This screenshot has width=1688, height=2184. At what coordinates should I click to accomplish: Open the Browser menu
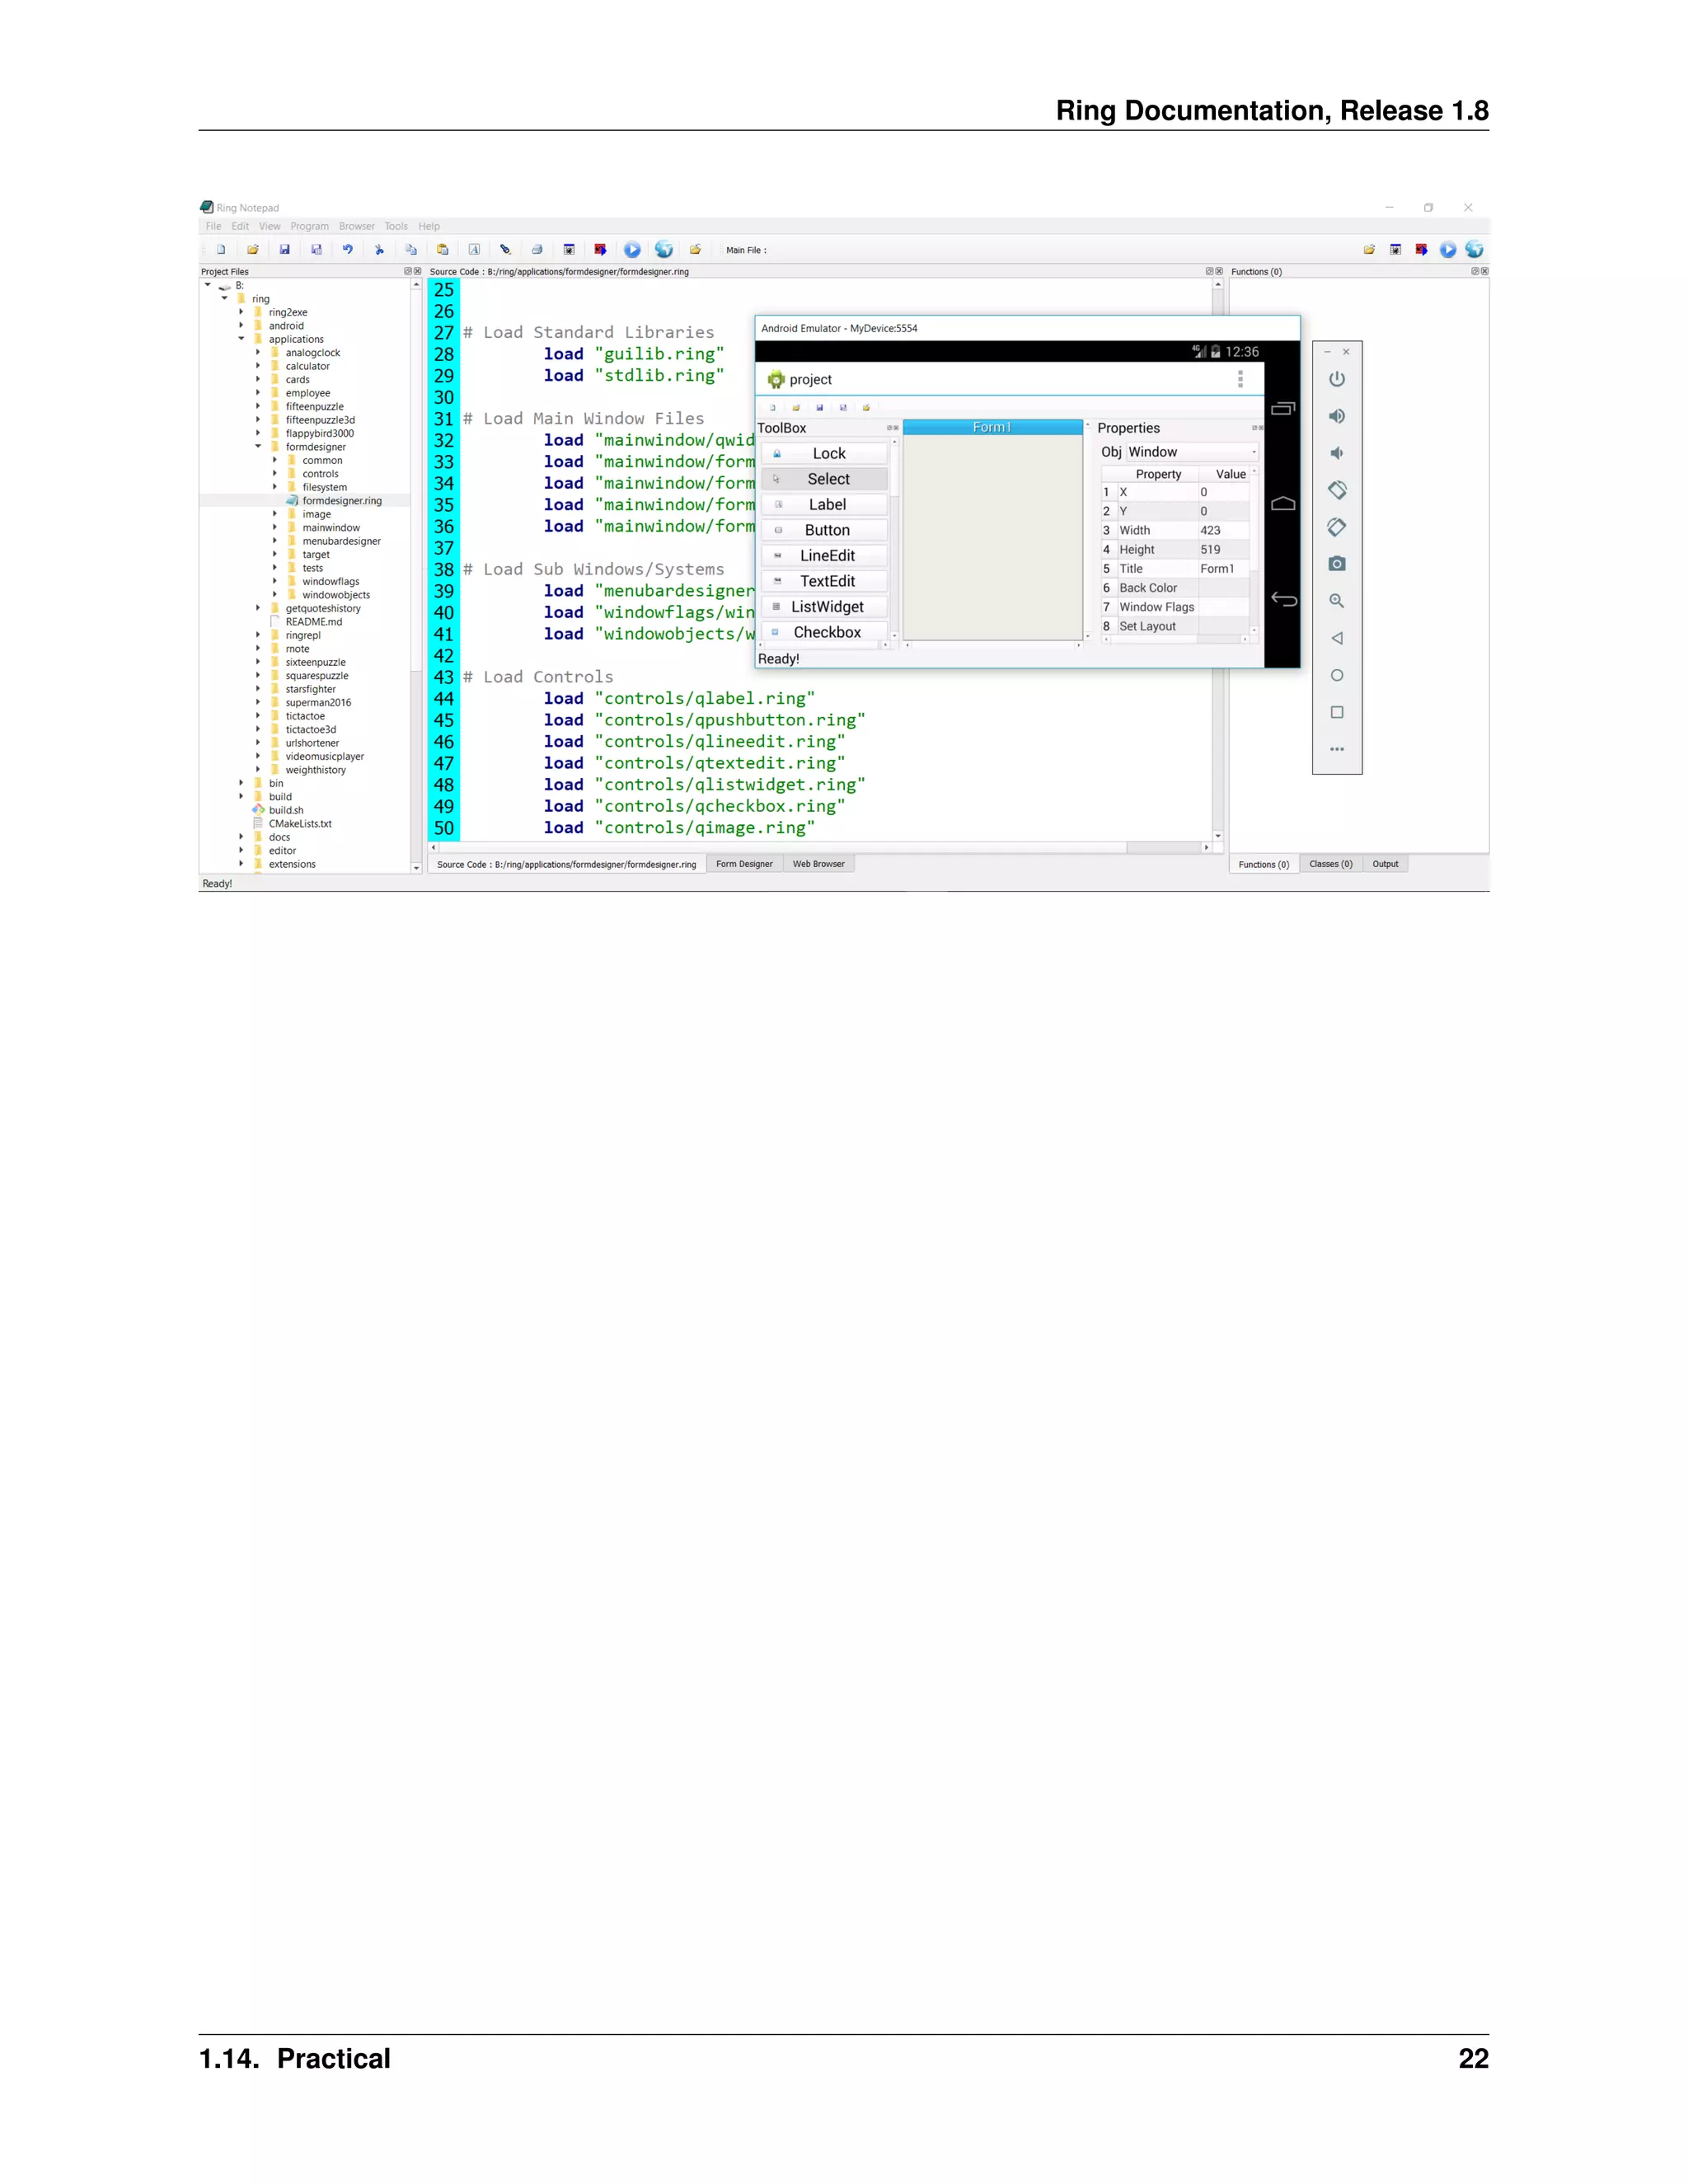coord(356,226)
